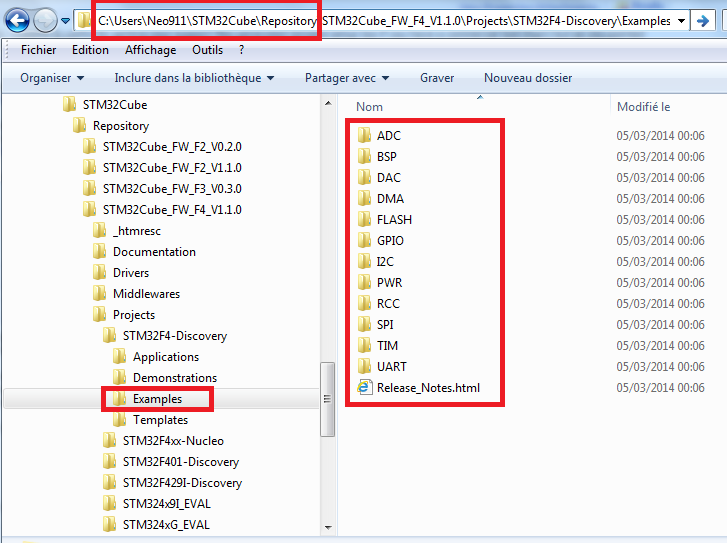Click the UART modified date cell

click(x=660, y=366)
